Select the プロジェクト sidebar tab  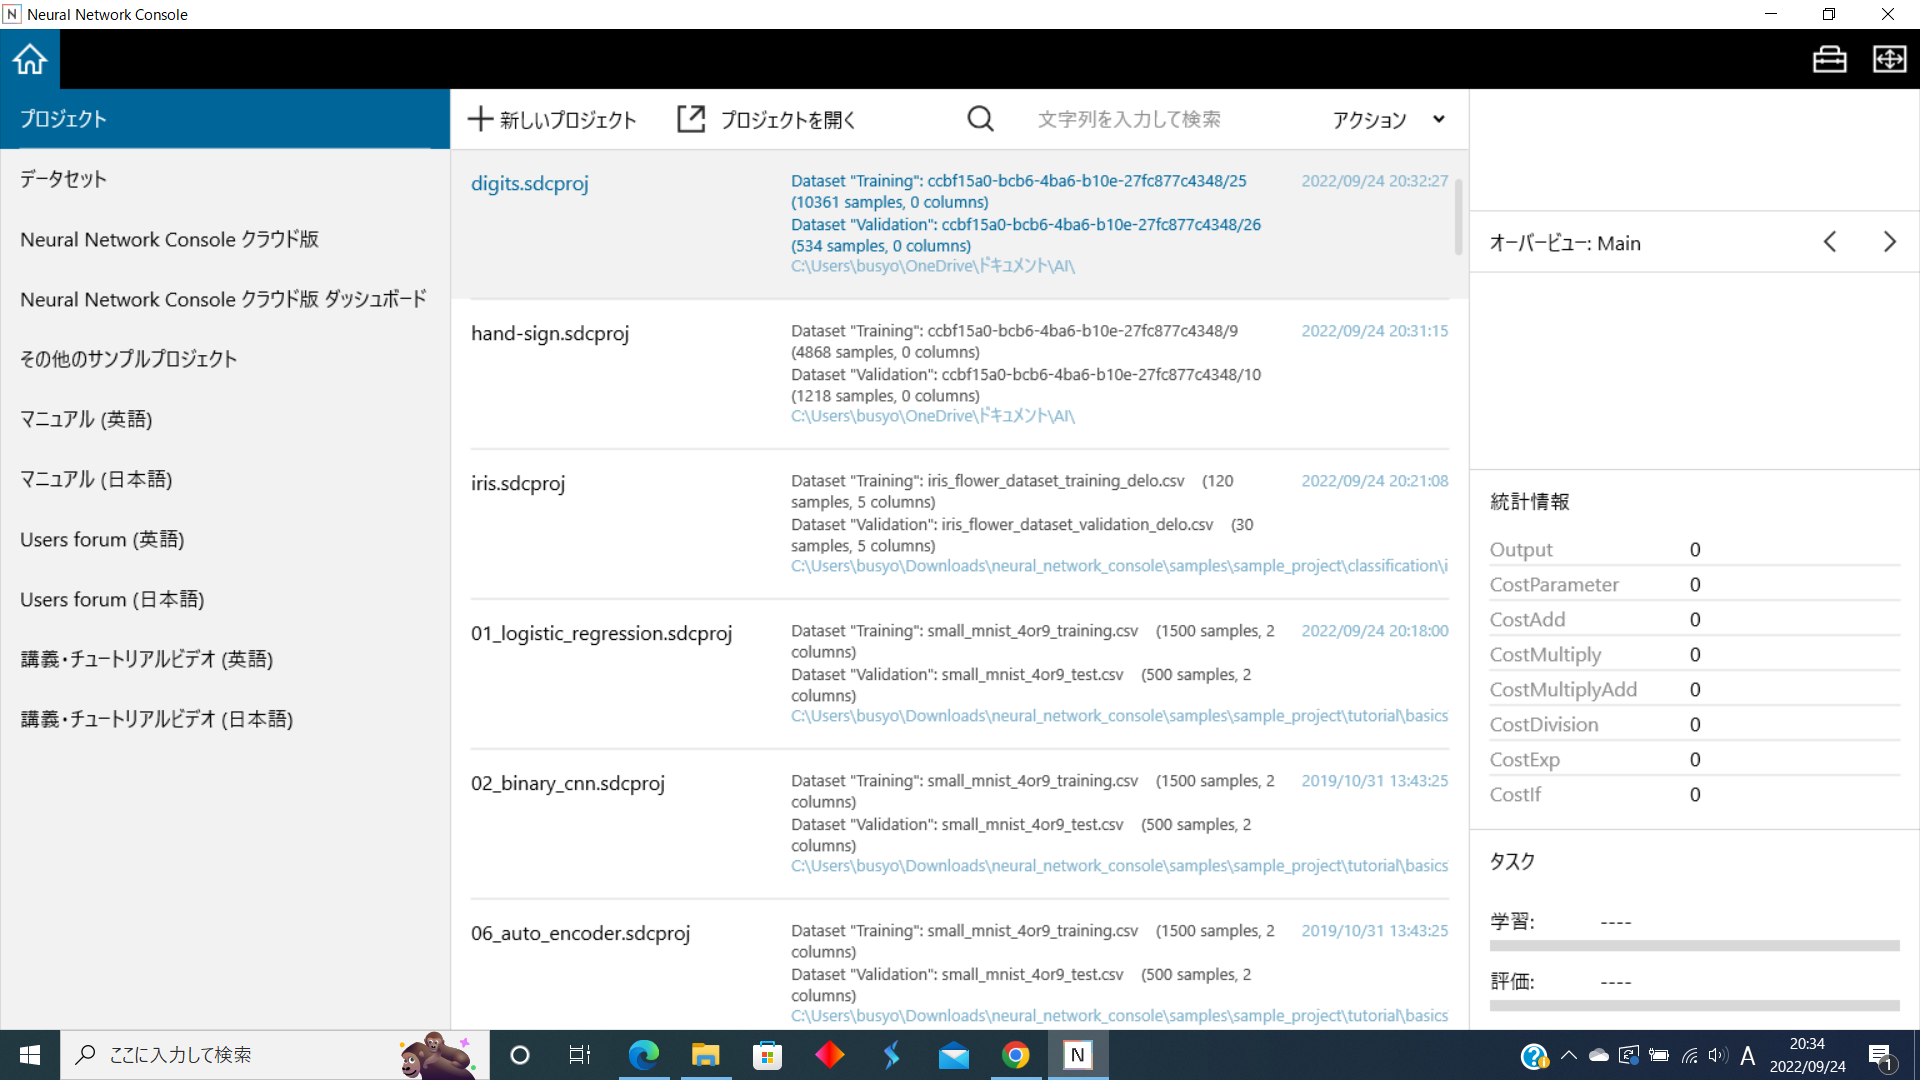(x=63, y=119)
